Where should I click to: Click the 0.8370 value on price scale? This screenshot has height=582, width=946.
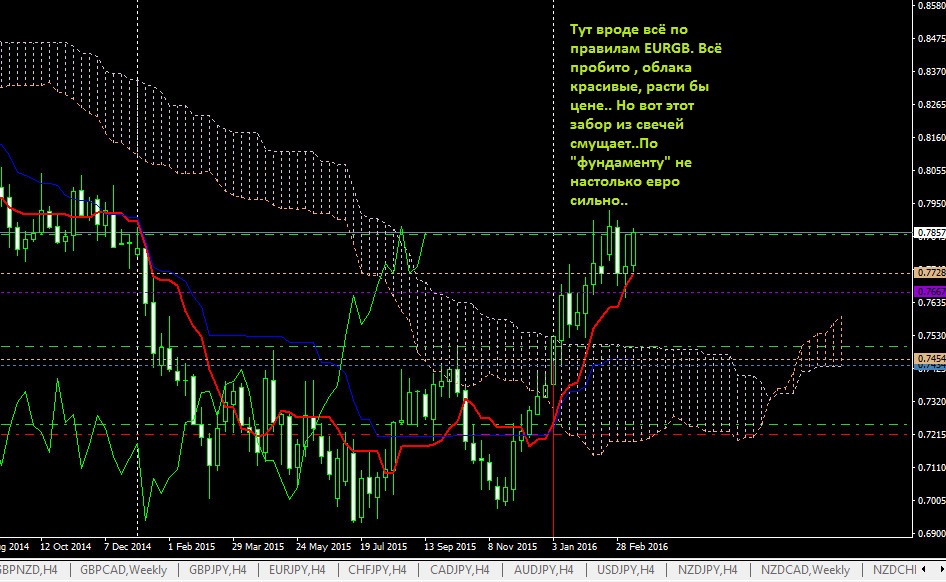pyautogui.click(x=932, y=71)
